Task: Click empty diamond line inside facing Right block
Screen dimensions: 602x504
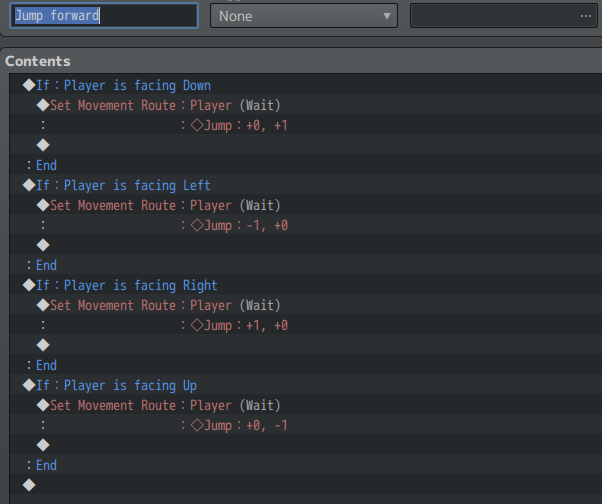Action: click(306, 345)
